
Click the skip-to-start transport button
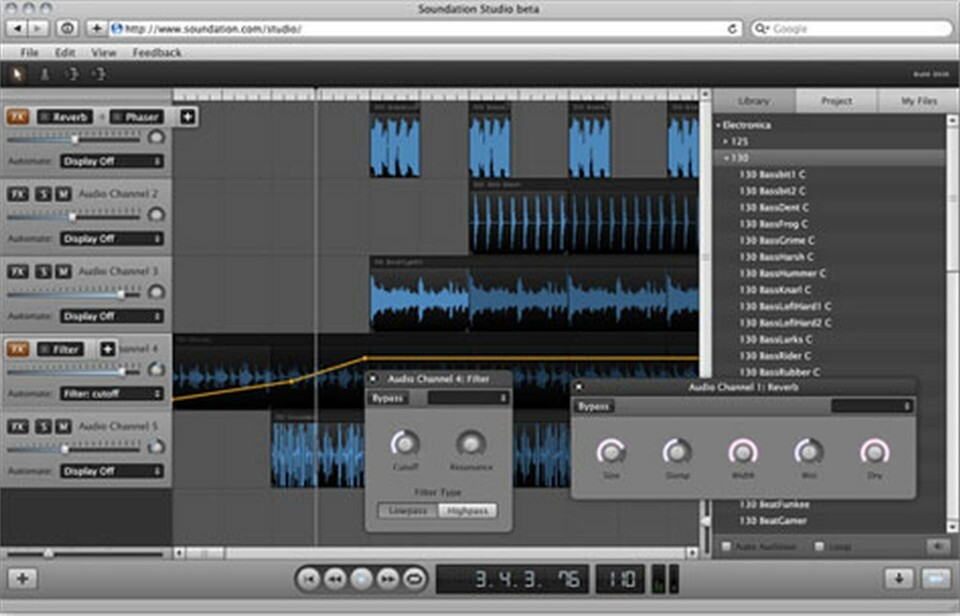click(x=310, y=579)
